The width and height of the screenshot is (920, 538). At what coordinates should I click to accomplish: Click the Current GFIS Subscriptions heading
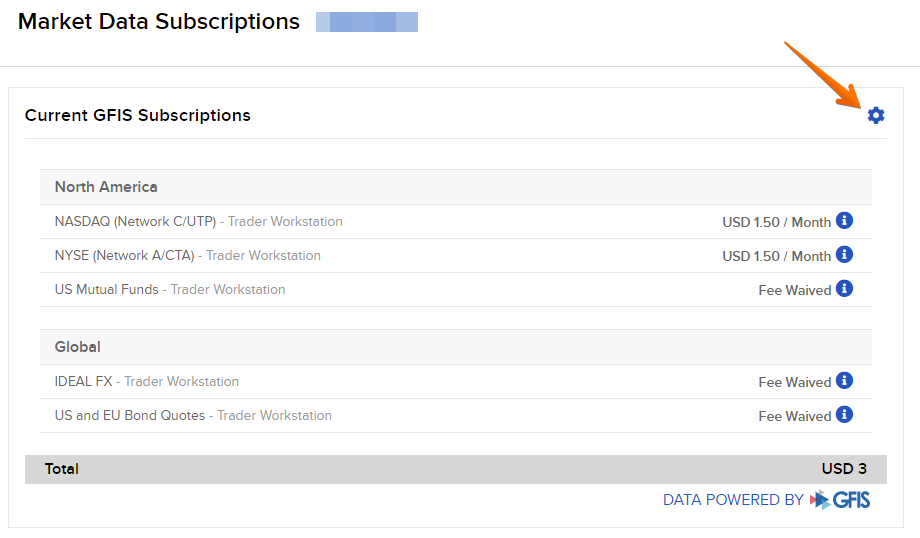point(138,115)
